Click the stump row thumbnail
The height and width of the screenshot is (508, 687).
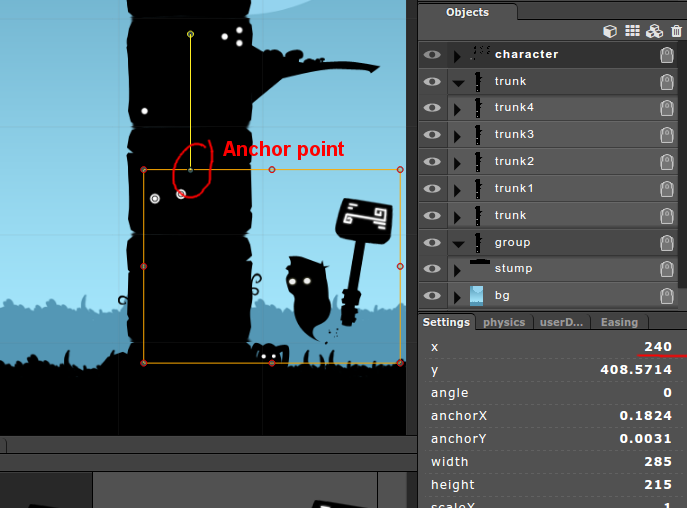tap(480, 263)
